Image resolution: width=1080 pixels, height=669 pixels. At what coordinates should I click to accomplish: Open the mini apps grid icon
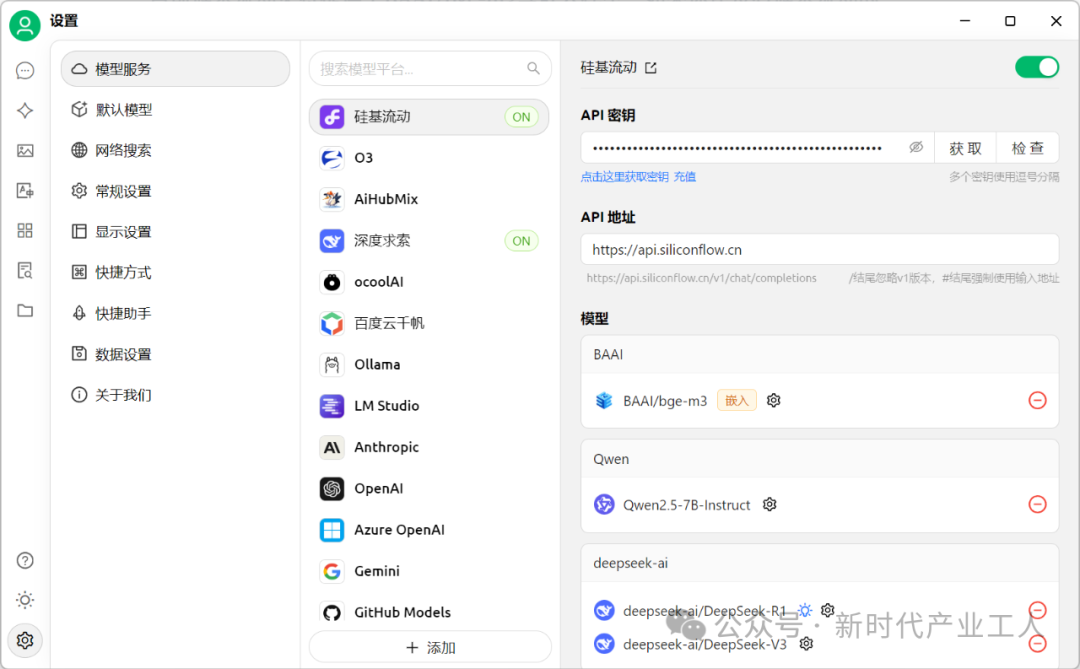(25, 230)
